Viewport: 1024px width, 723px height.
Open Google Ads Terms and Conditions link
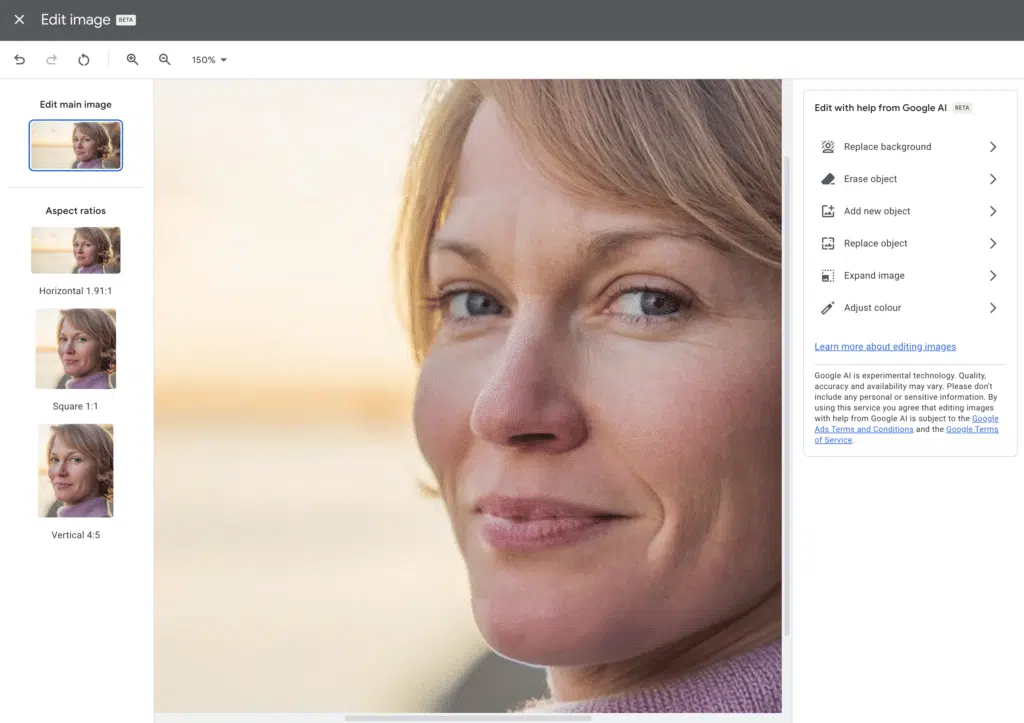point(864,429)
